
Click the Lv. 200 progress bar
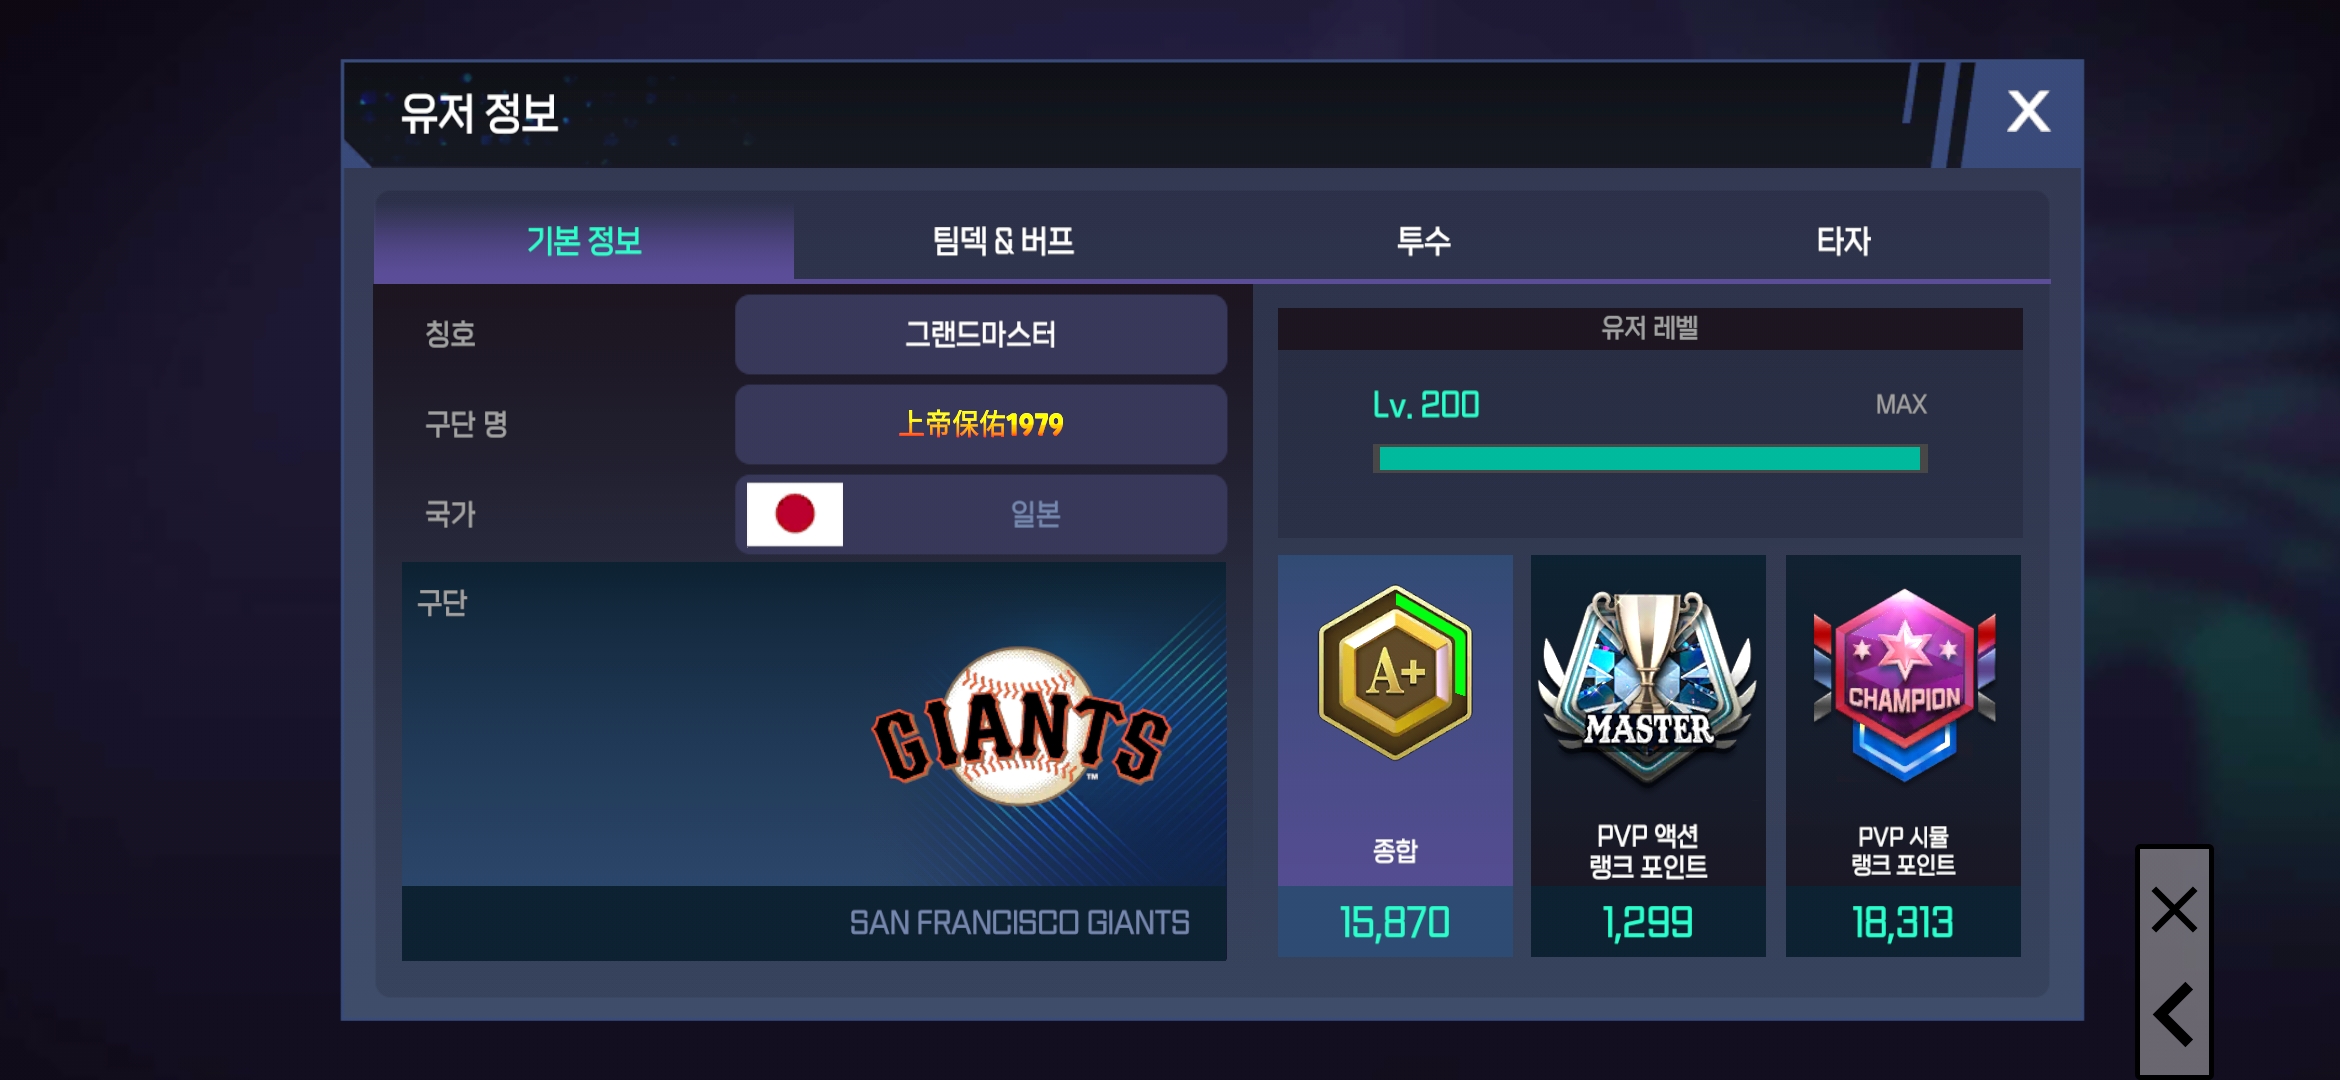(x=1650, y=459)
